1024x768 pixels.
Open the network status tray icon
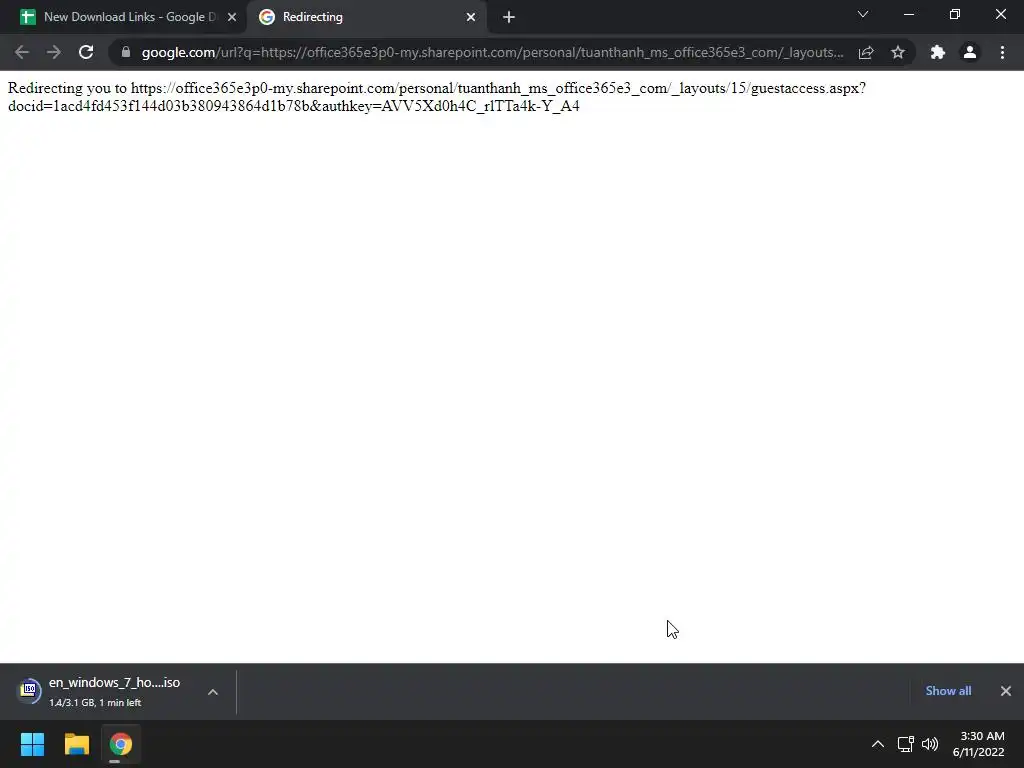905,744
